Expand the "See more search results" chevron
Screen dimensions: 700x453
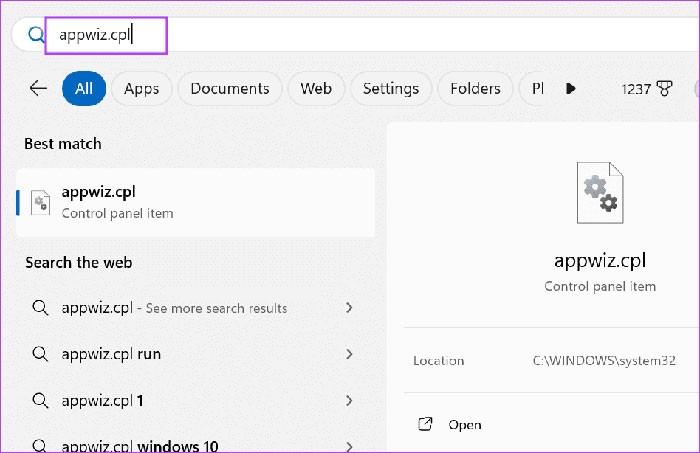click(349, 308)
